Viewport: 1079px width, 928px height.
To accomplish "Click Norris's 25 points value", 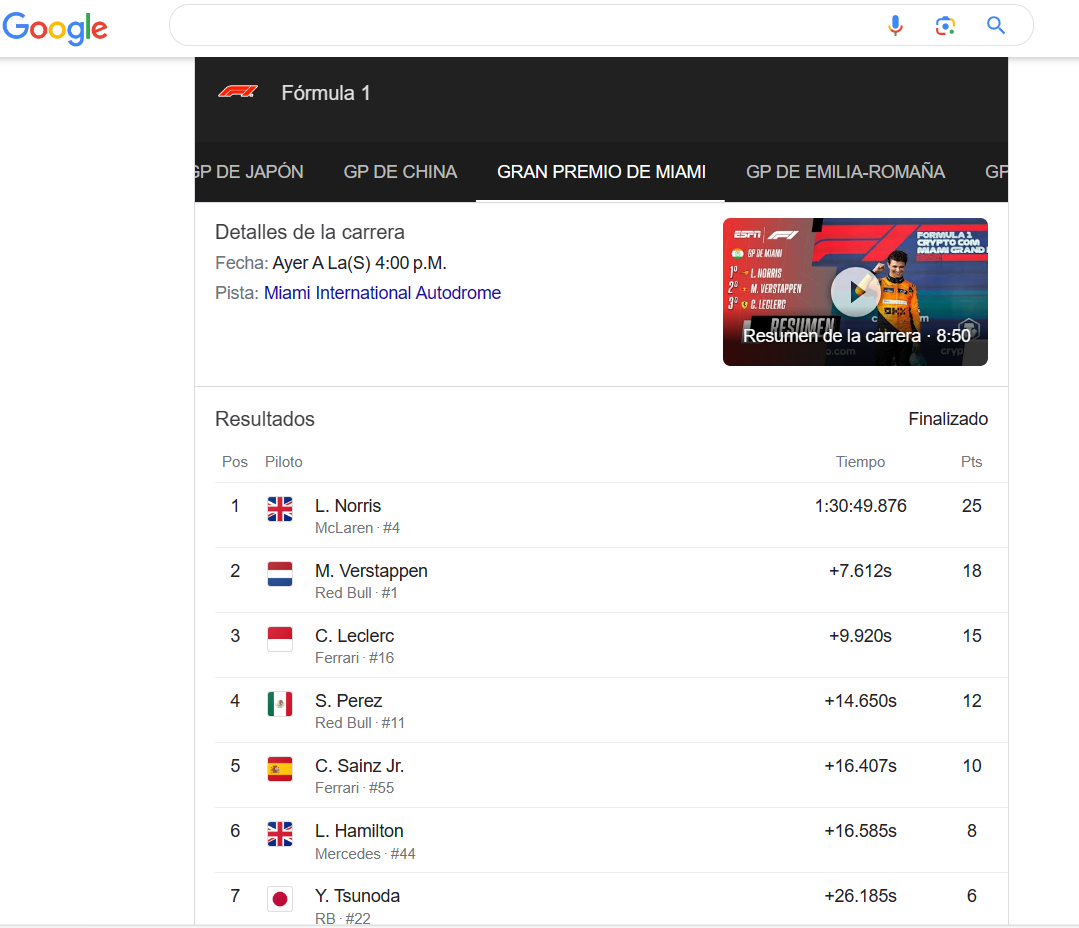I will (972, 506).
